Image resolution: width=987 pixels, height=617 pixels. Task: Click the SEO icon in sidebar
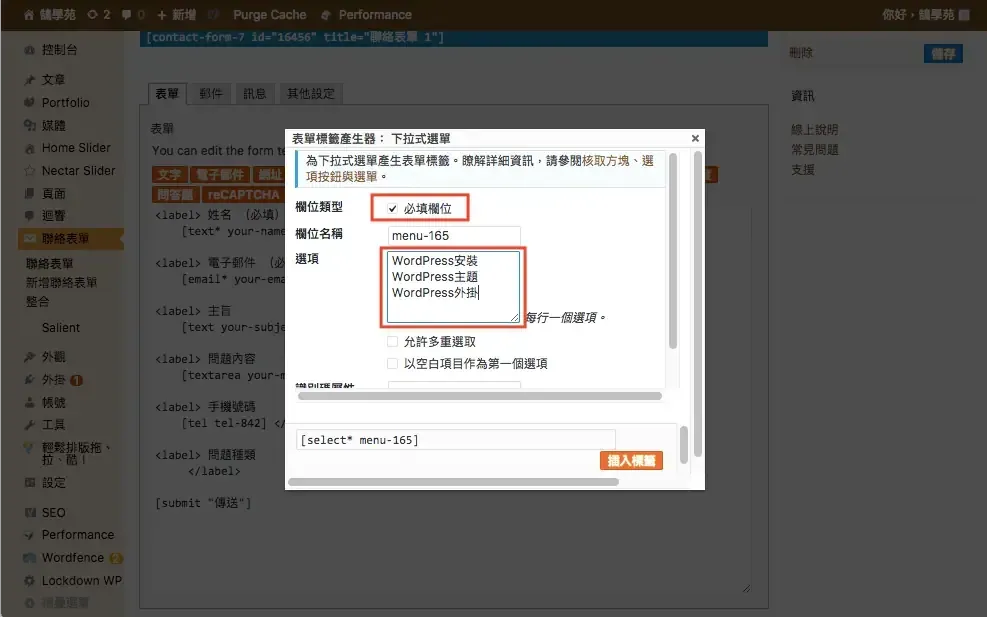click(x=29, y=512)
